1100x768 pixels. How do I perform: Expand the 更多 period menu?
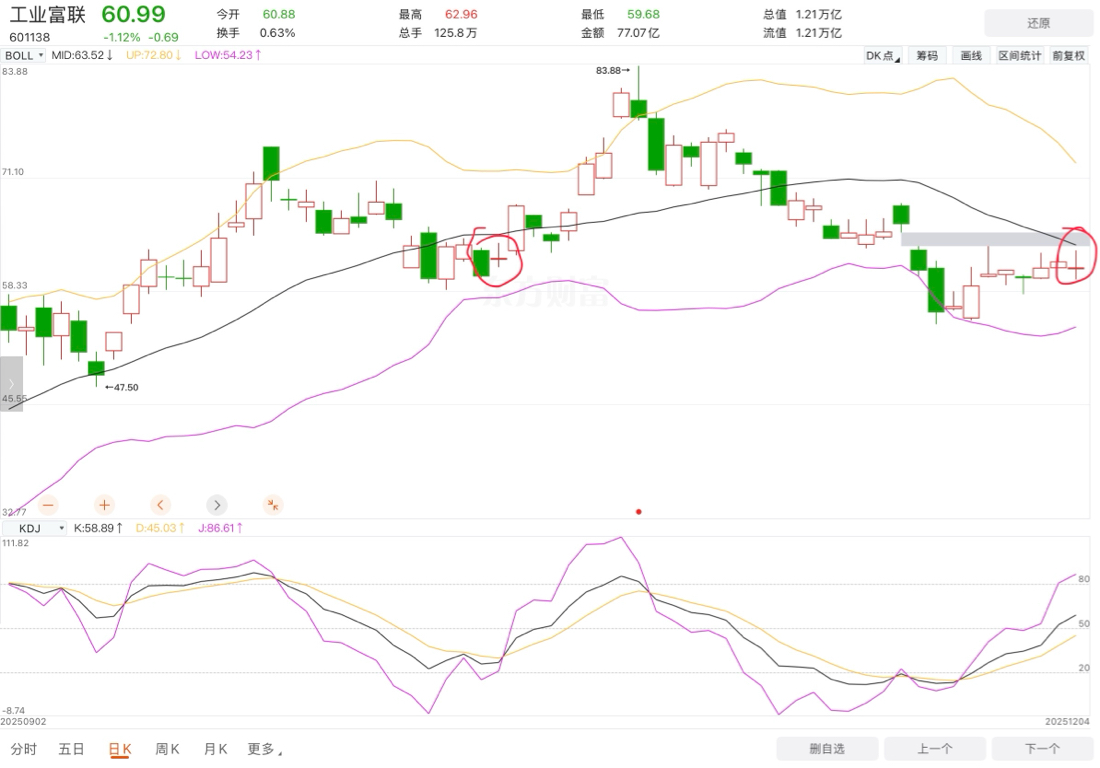264,749
